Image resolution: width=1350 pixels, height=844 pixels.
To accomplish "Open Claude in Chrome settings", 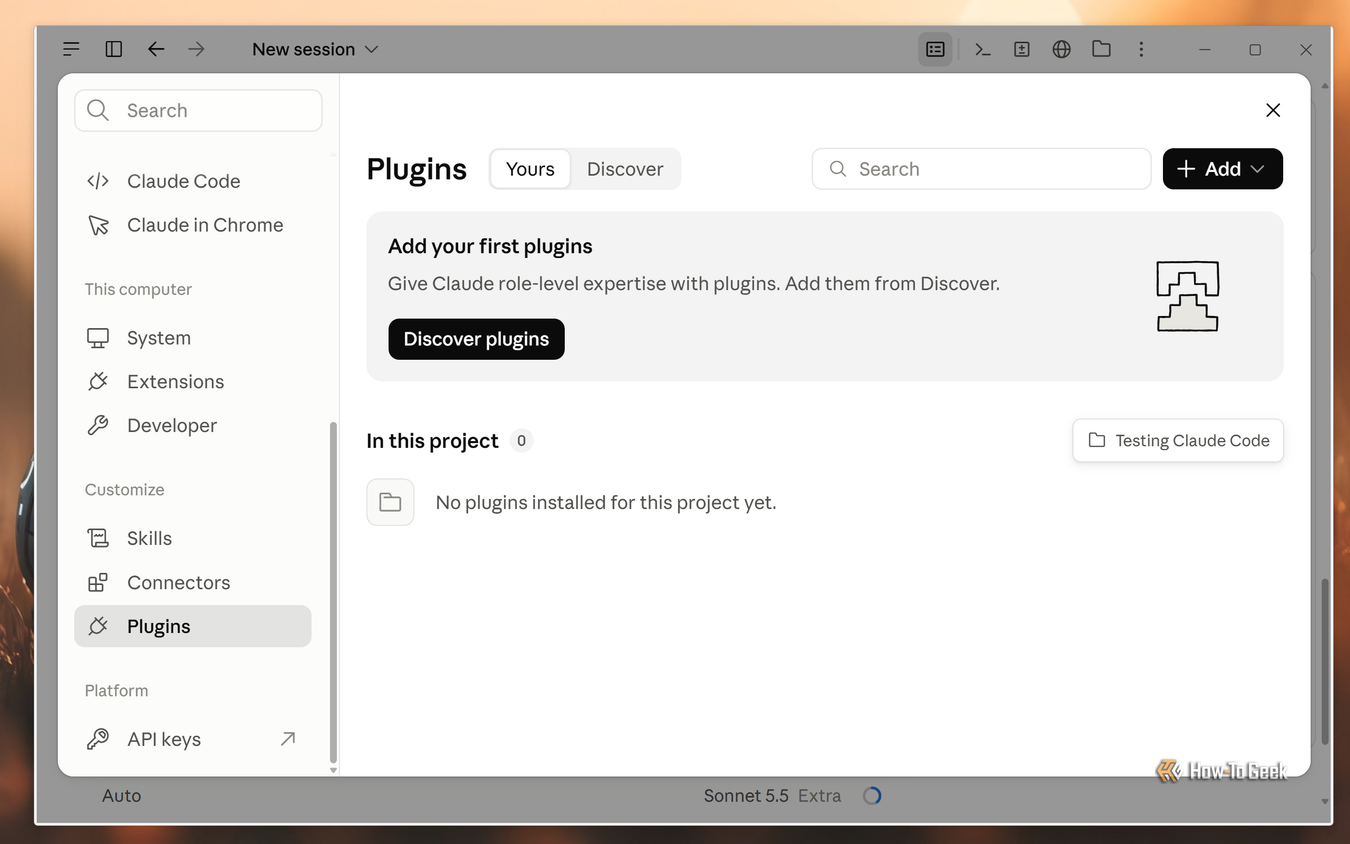I will point(193,225).
